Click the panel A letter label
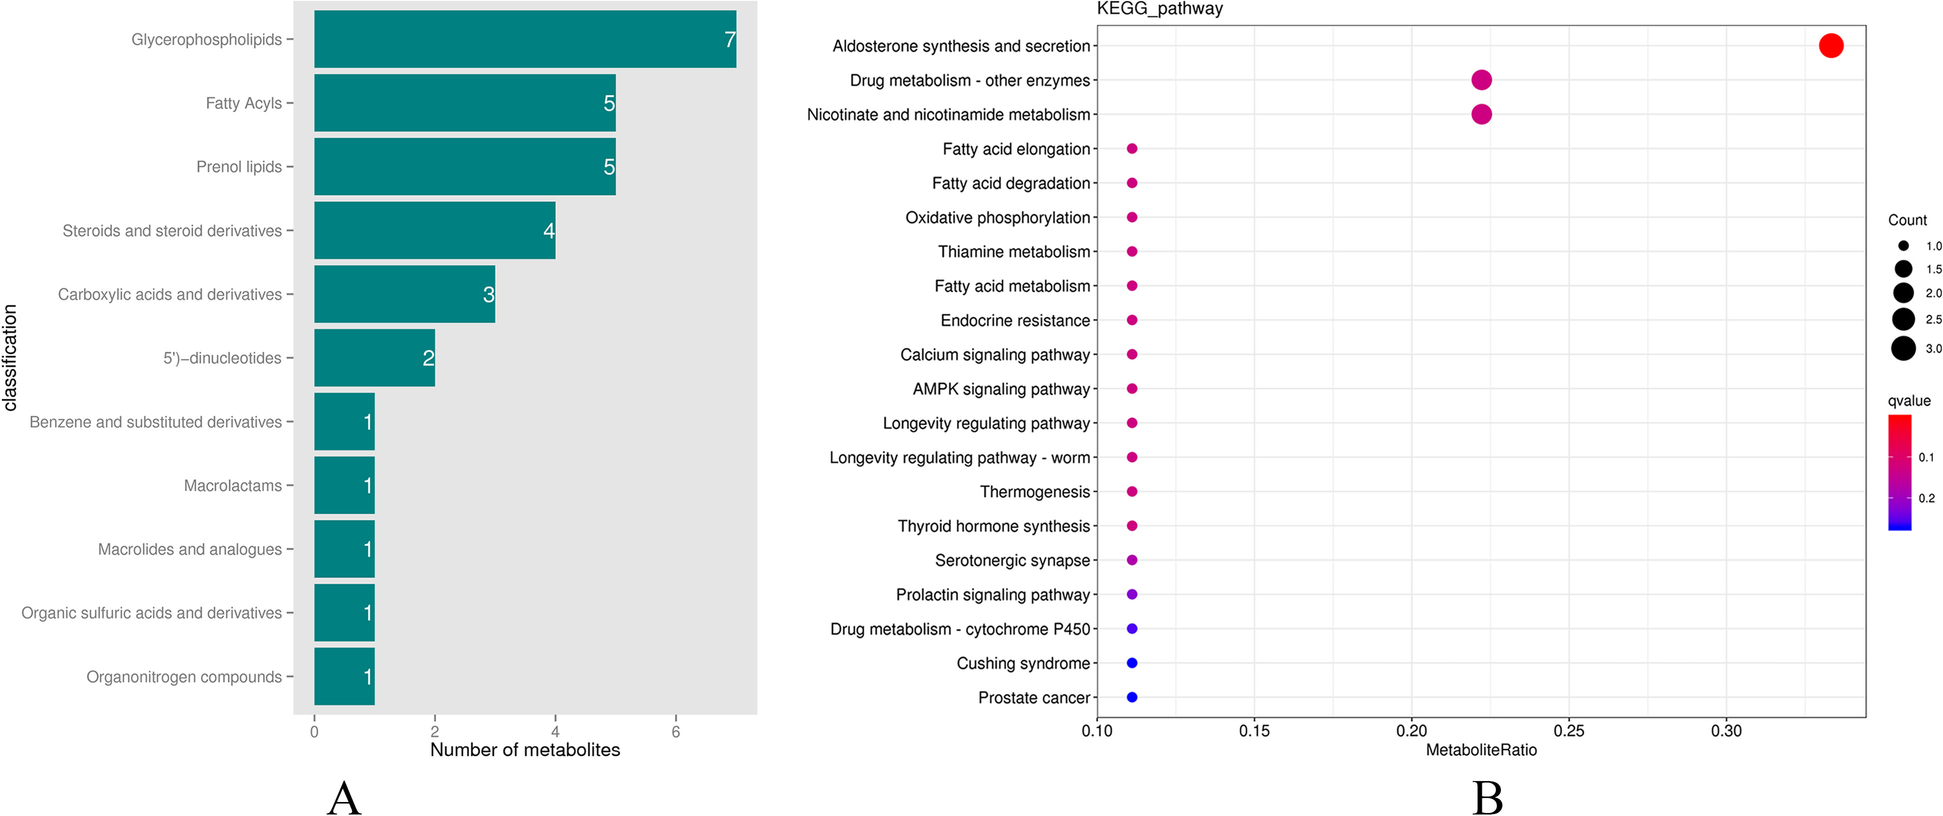The width and height of the screenshot is (1943, 816). pyautogui.click(x=344, y=799)
